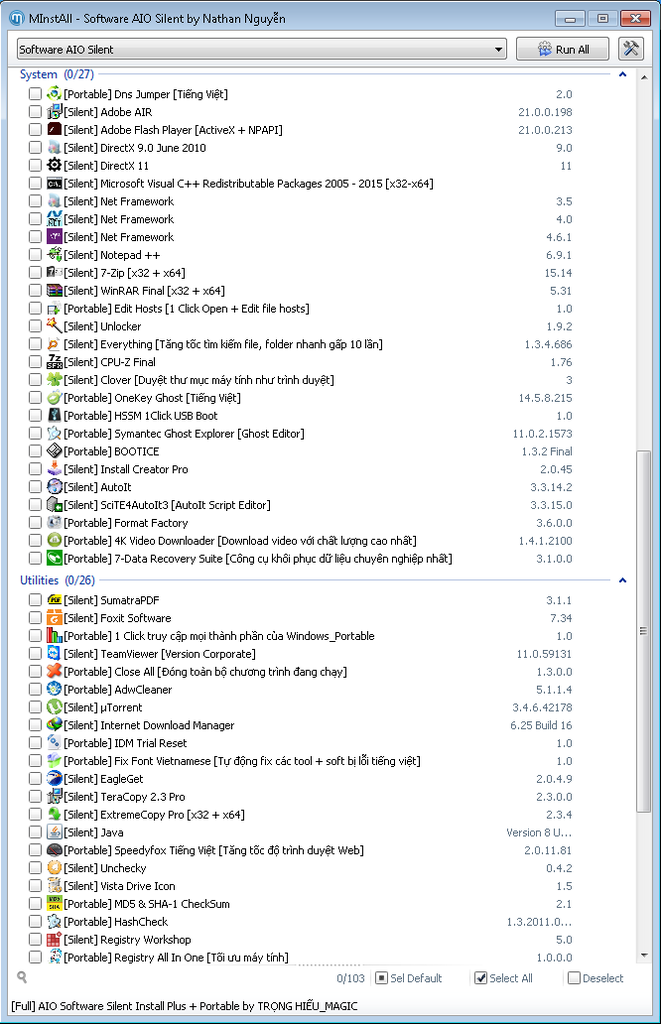Collapse the Utilities group chevron

[x=622, y=580]
